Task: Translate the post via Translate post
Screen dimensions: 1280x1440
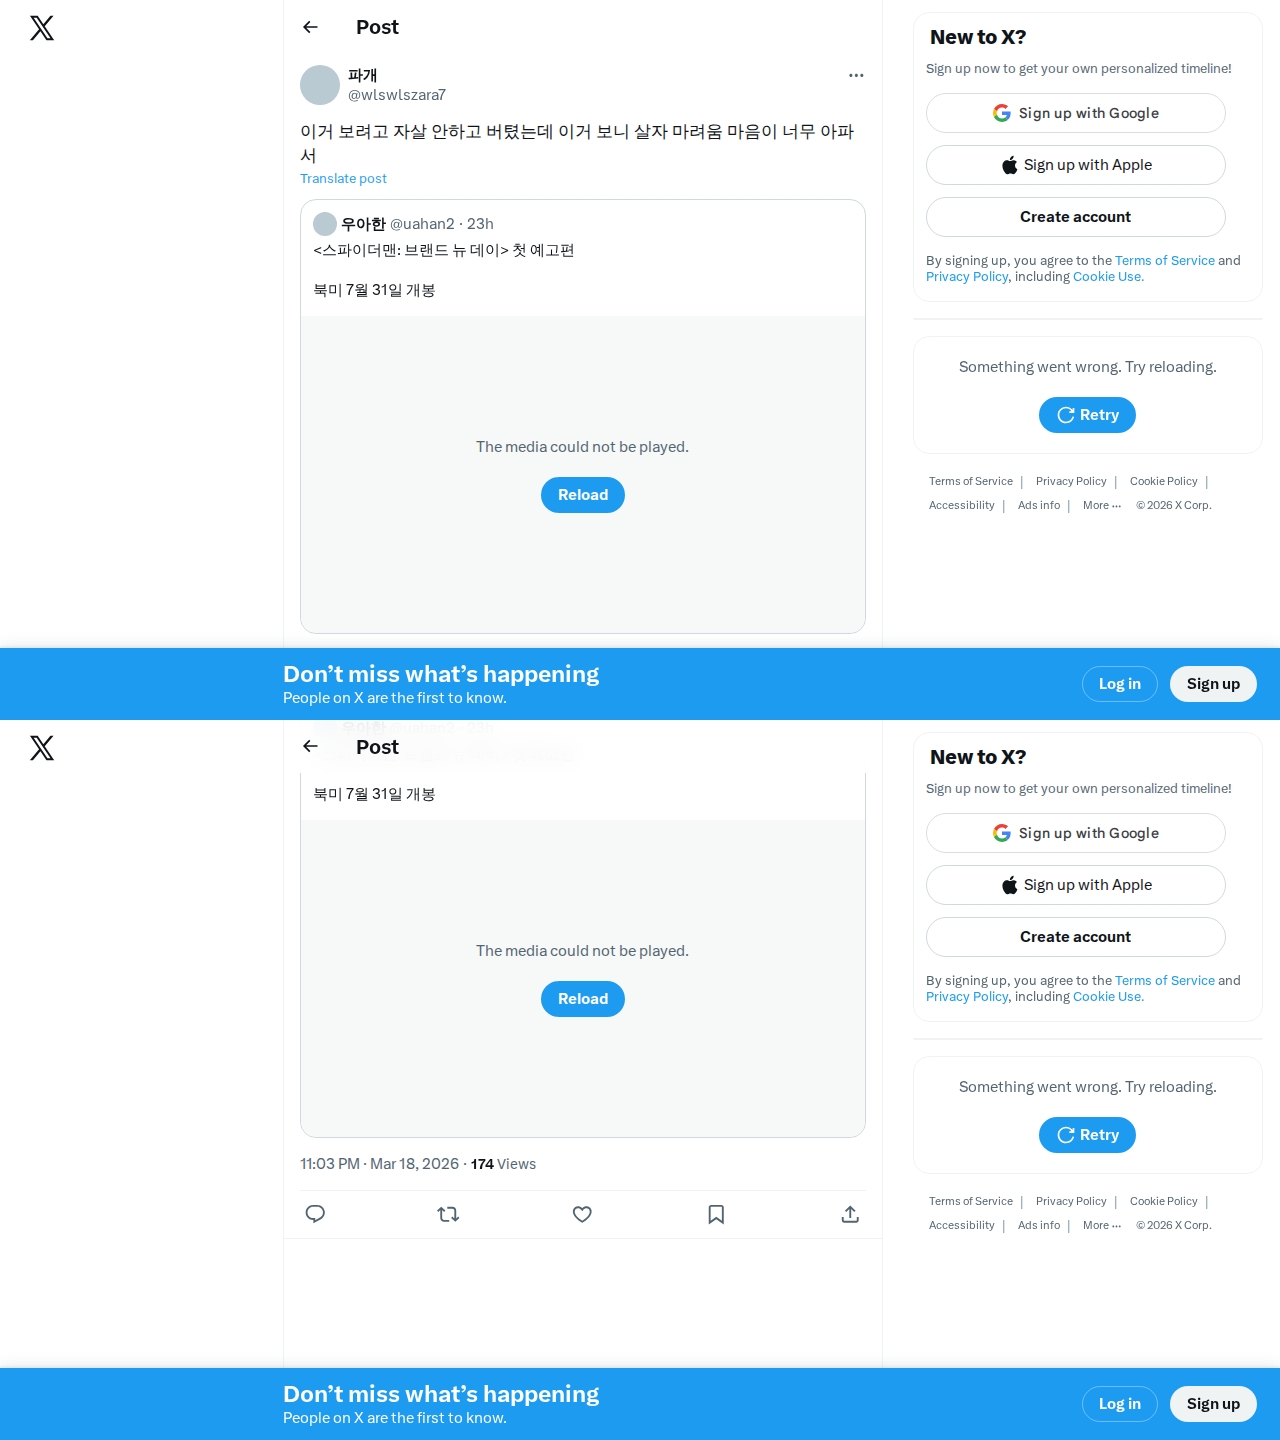Action: pyautogui.click(x=343, y=178)
